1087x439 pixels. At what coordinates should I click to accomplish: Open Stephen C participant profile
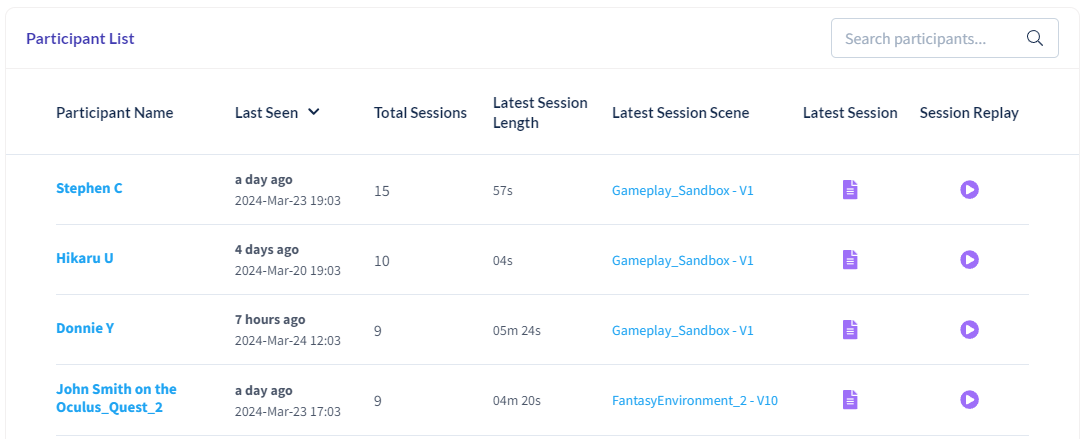[x=89, y=188]
